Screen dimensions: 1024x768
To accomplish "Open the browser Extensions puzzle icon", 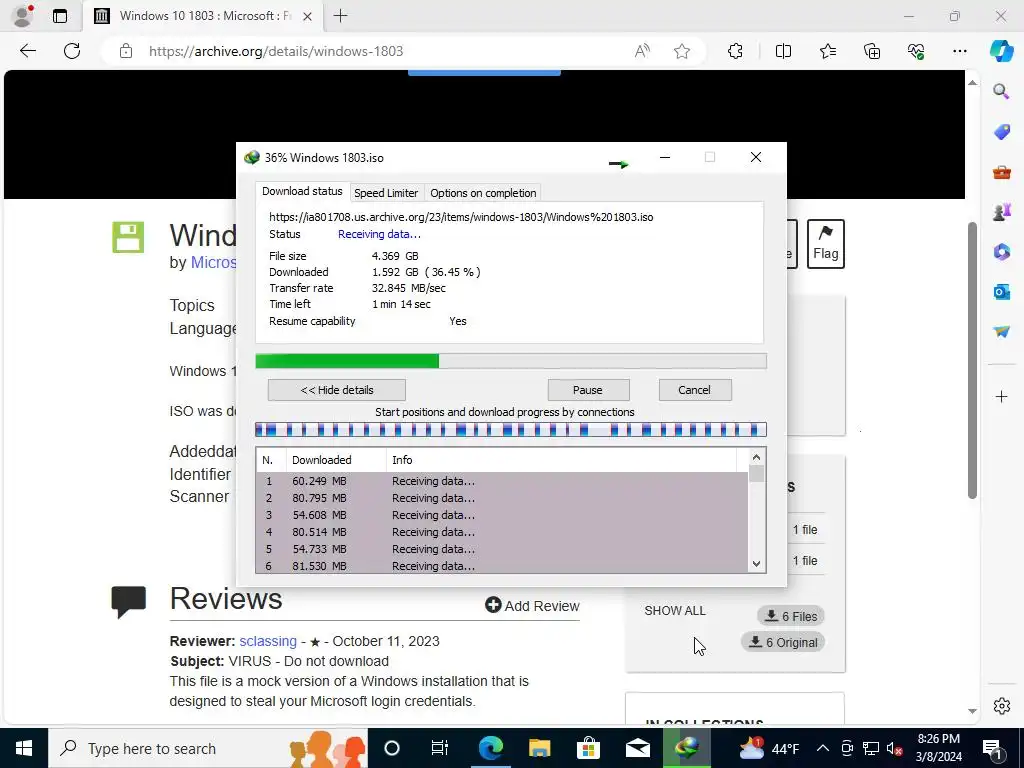I will (x=735, y=51).
